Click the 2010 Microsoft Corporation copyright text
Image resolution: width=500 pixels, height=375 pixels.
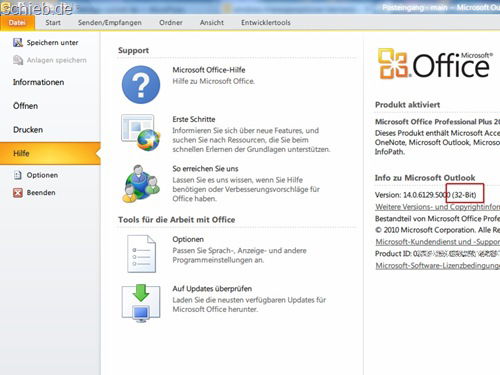pyautogui.click(x=437, y=230)
